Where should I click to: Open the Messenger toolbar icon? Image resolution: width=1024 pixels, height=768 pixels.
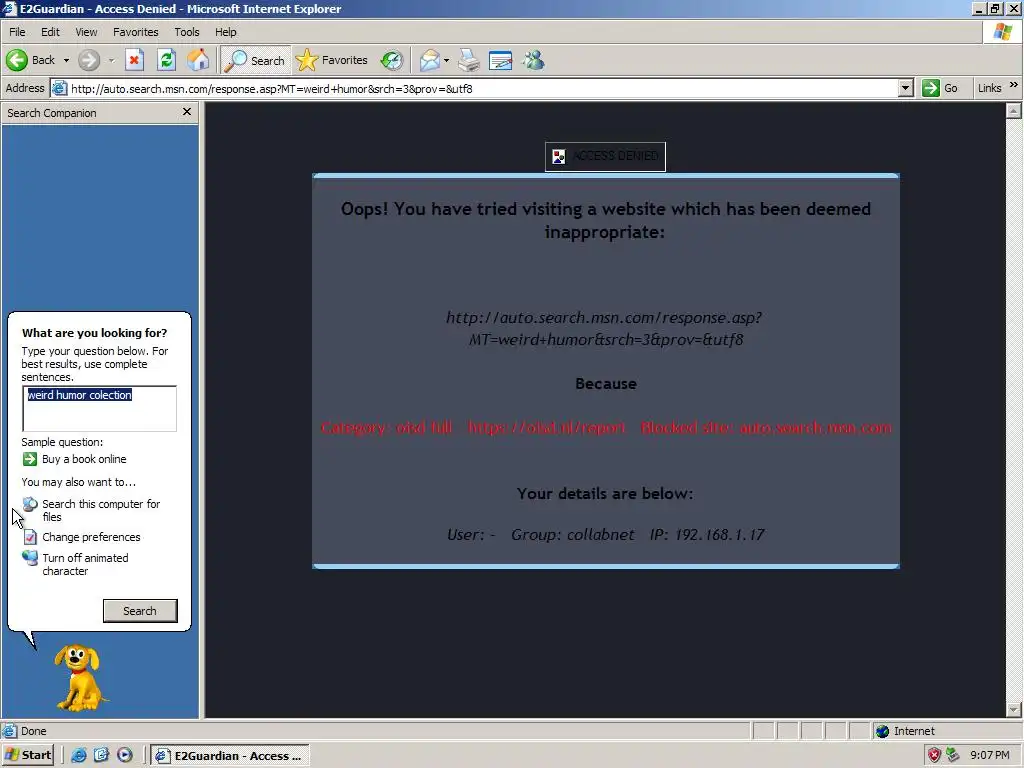tap(533, 60)
